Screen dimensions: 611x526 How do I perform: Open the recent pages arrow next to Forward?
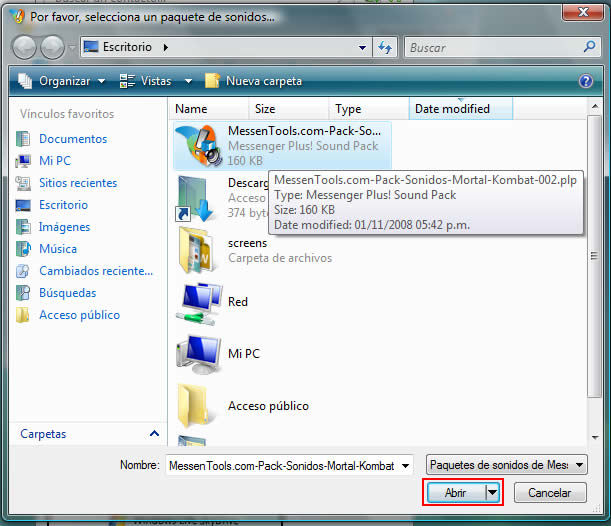(x=71, y=48)
